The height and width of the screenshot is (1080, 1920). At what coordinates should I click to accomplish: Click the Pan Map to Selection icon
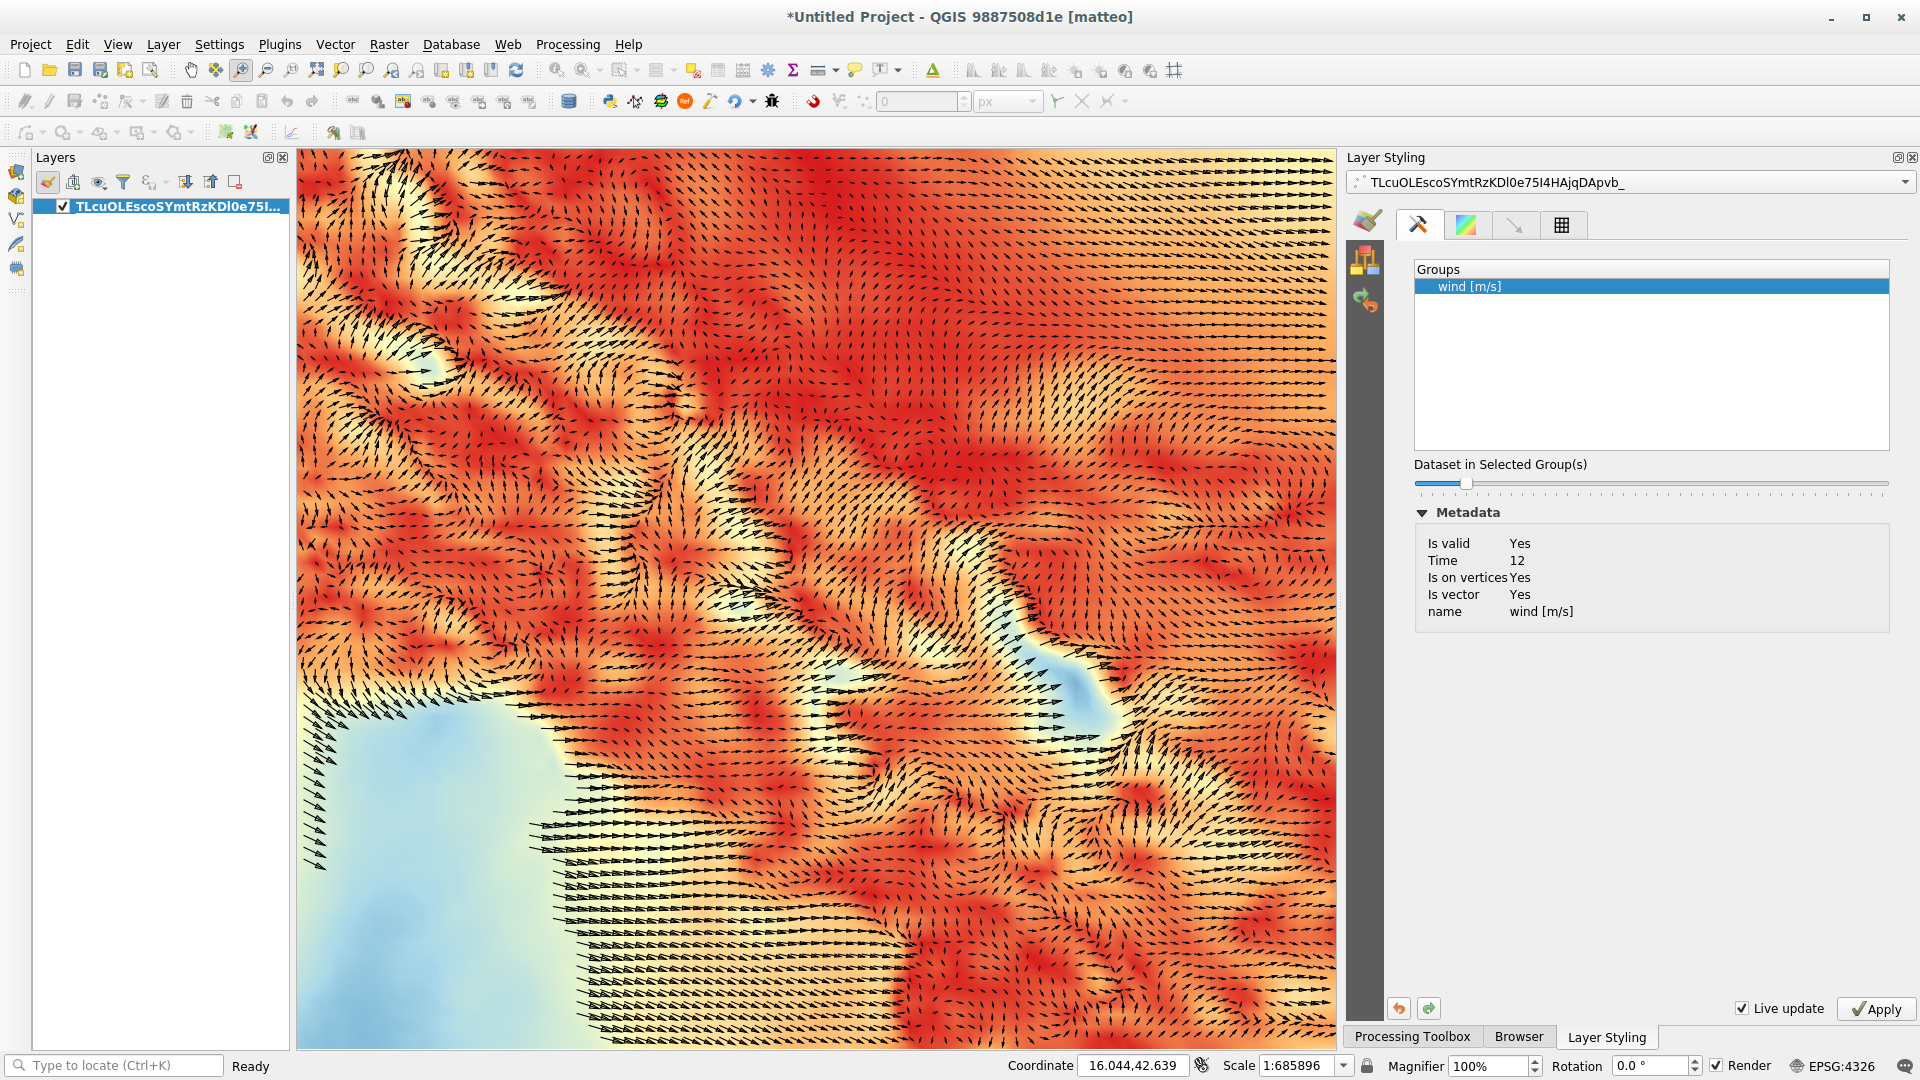pos(216,70)
